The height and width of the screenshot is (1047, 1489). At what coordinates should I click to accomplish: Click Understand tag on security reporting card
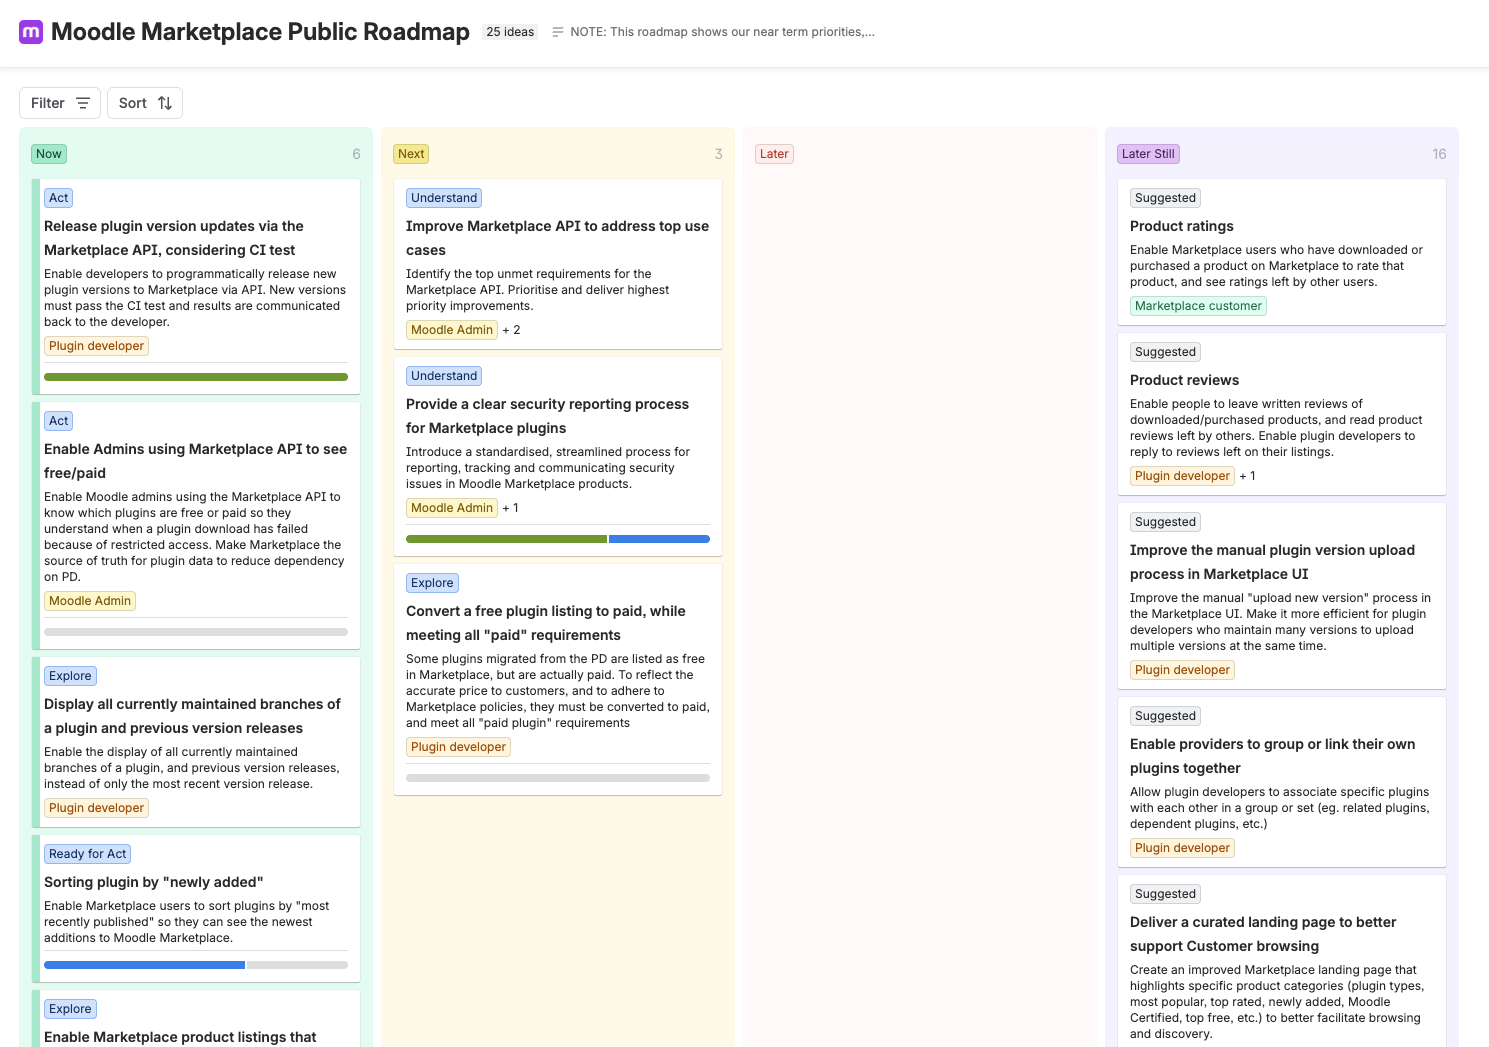pos(444,376)
